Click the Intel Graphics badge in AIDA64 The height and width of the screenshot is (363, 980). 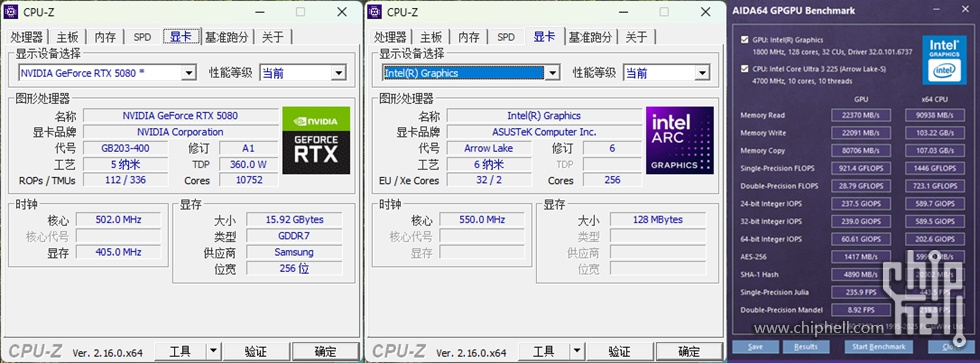tap(944, 60)
